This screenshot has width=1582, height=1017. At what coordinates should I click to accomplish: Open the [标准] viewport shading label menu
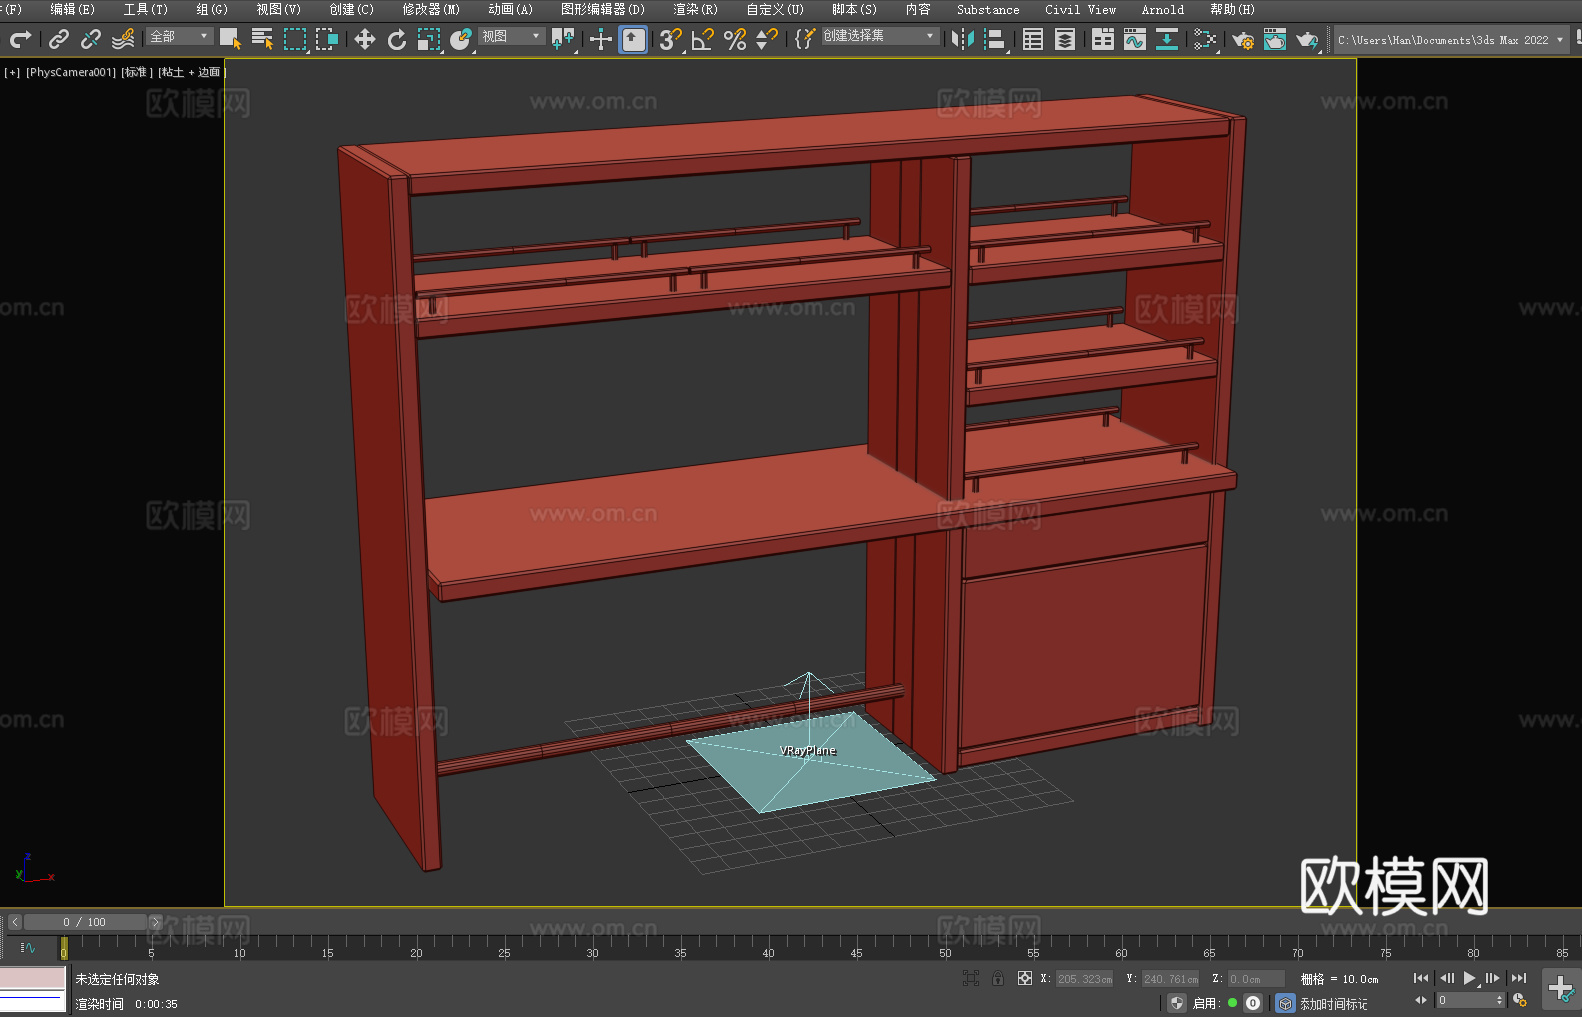137,72
